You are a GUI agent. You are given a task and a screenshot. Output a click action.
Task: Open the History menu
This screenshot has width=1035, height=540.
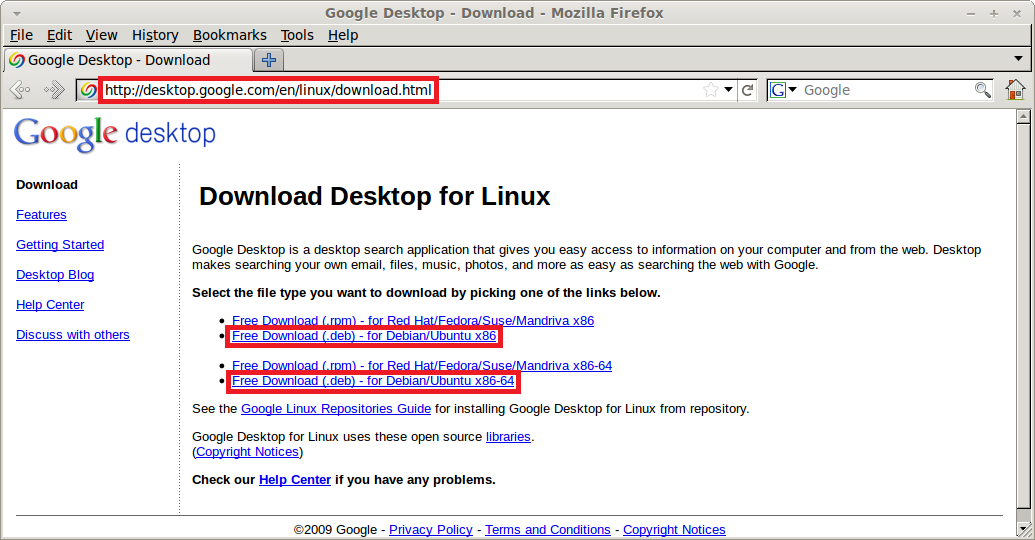pyautogui.click(x=155, y=35)
